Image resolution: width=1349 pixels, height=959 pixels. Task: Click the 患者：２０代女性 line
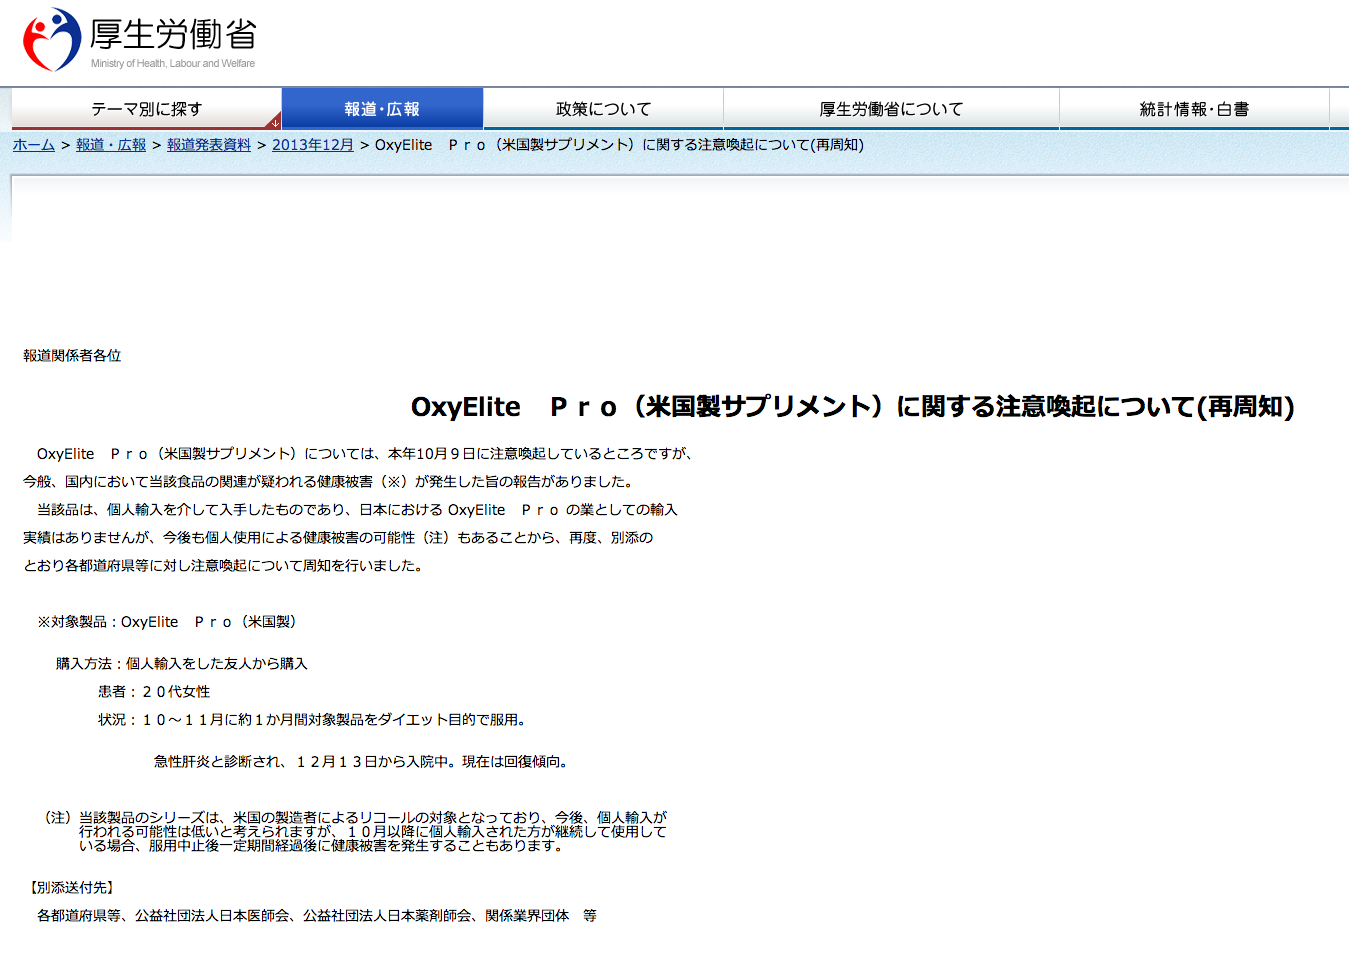pyautogui.click(x=154, y=692)
